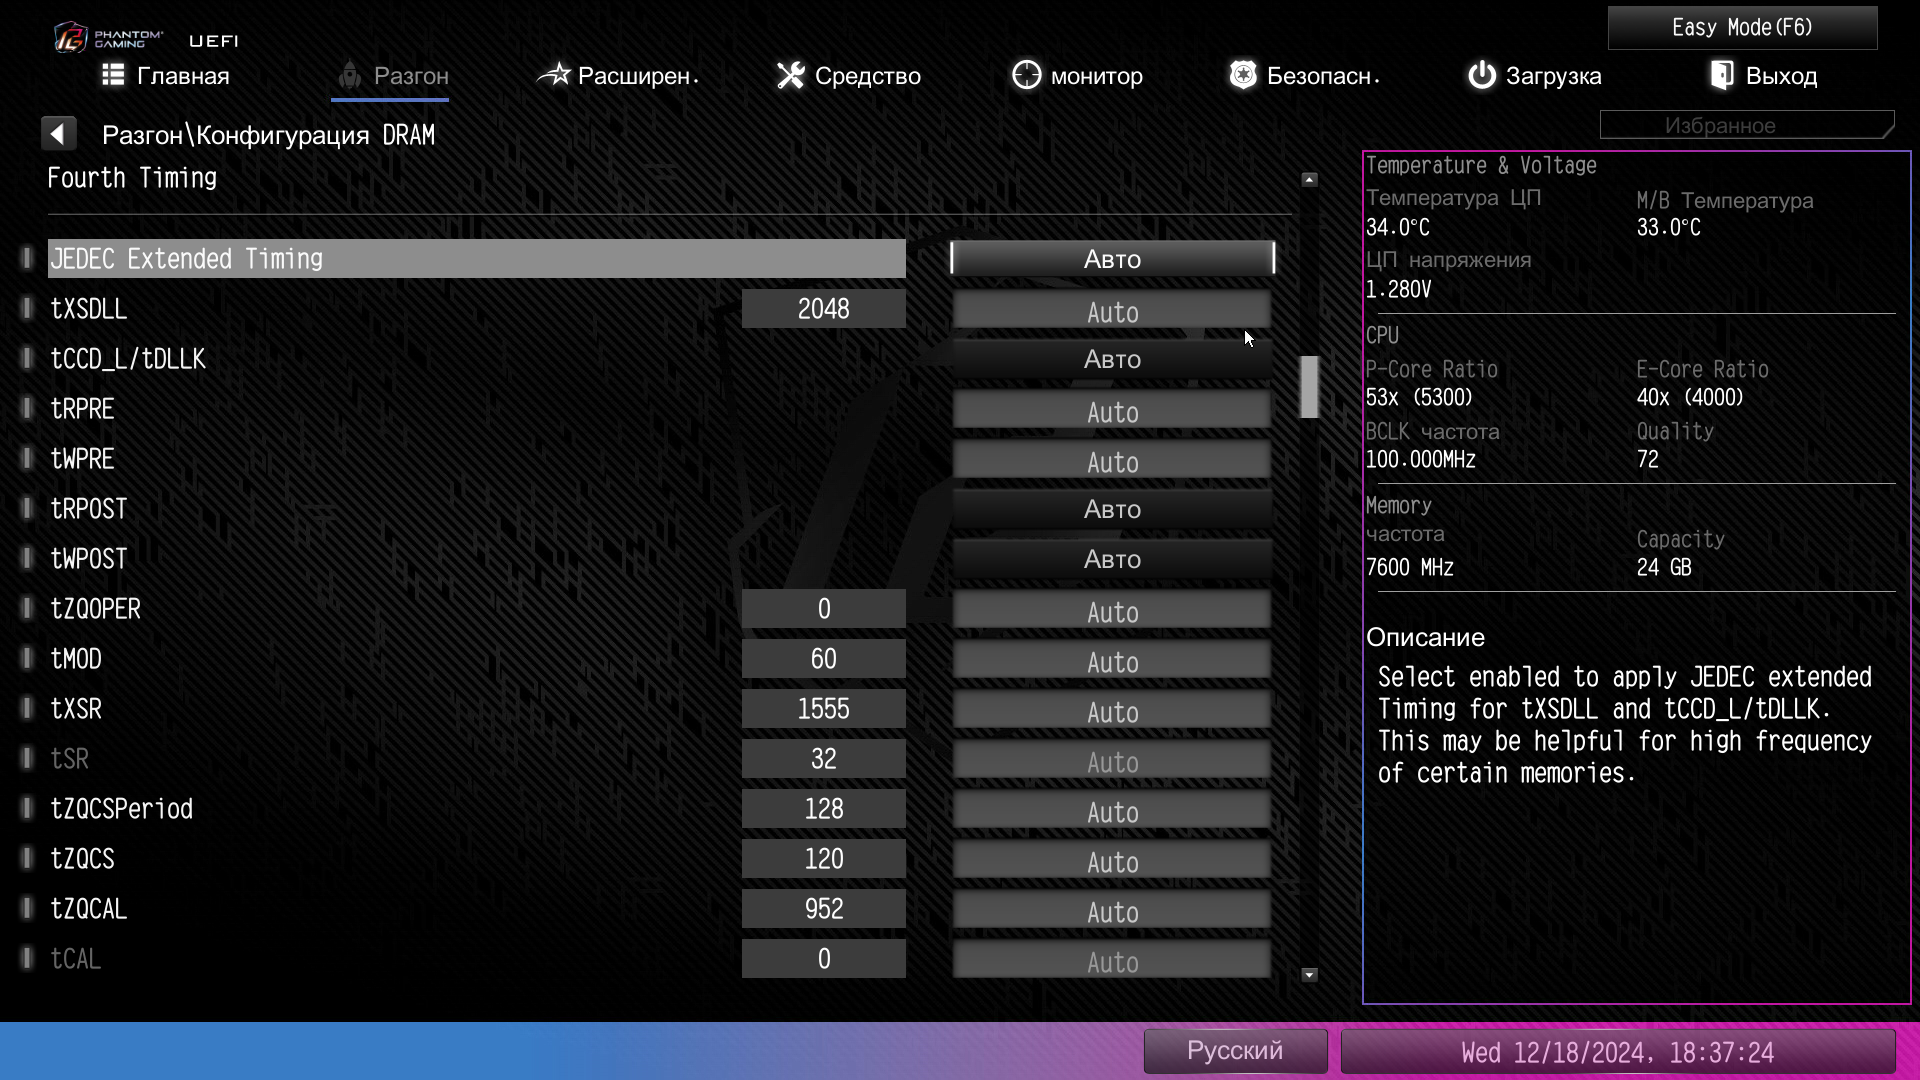Viewport: 1920px width, 1080px height.
Task: Click the Выход door icon
Action: click(x=1722, y=75)
